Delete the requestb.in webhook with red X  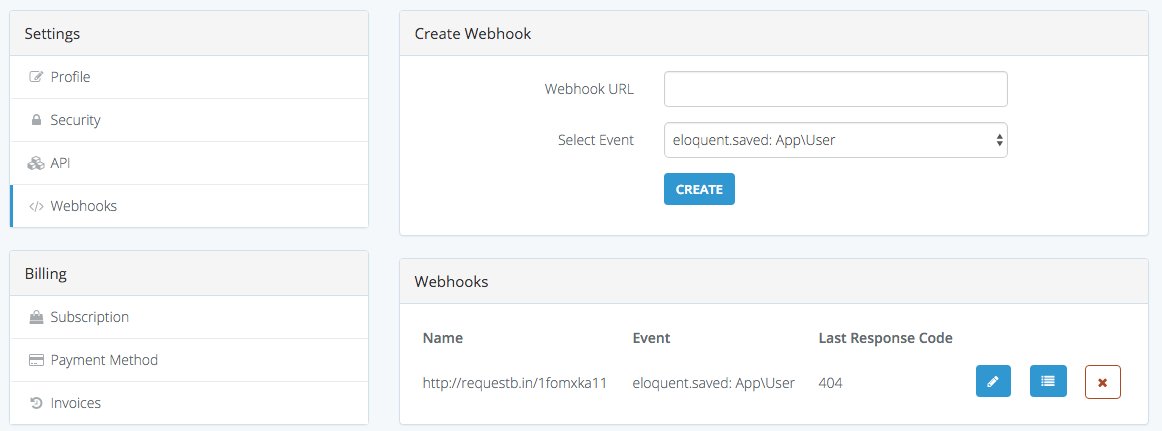[x=1103, y=382]
